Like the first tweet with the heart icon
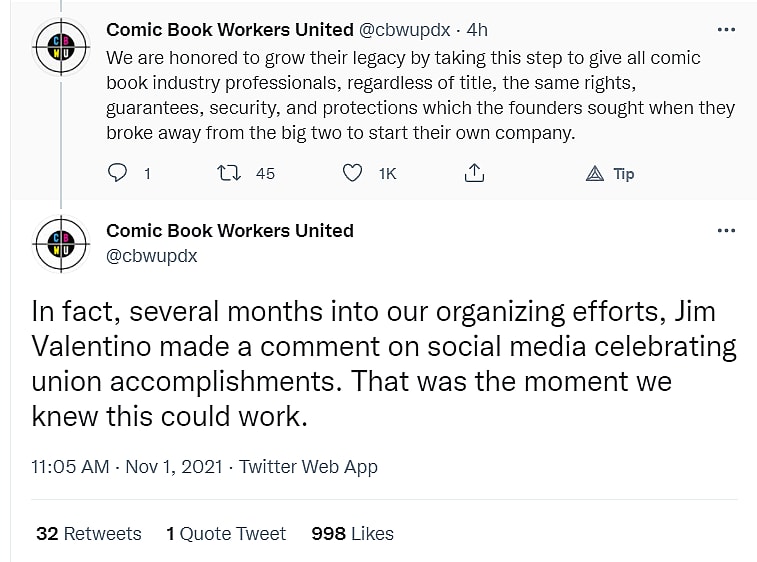The image size is (757, 562). click(352, 173)
